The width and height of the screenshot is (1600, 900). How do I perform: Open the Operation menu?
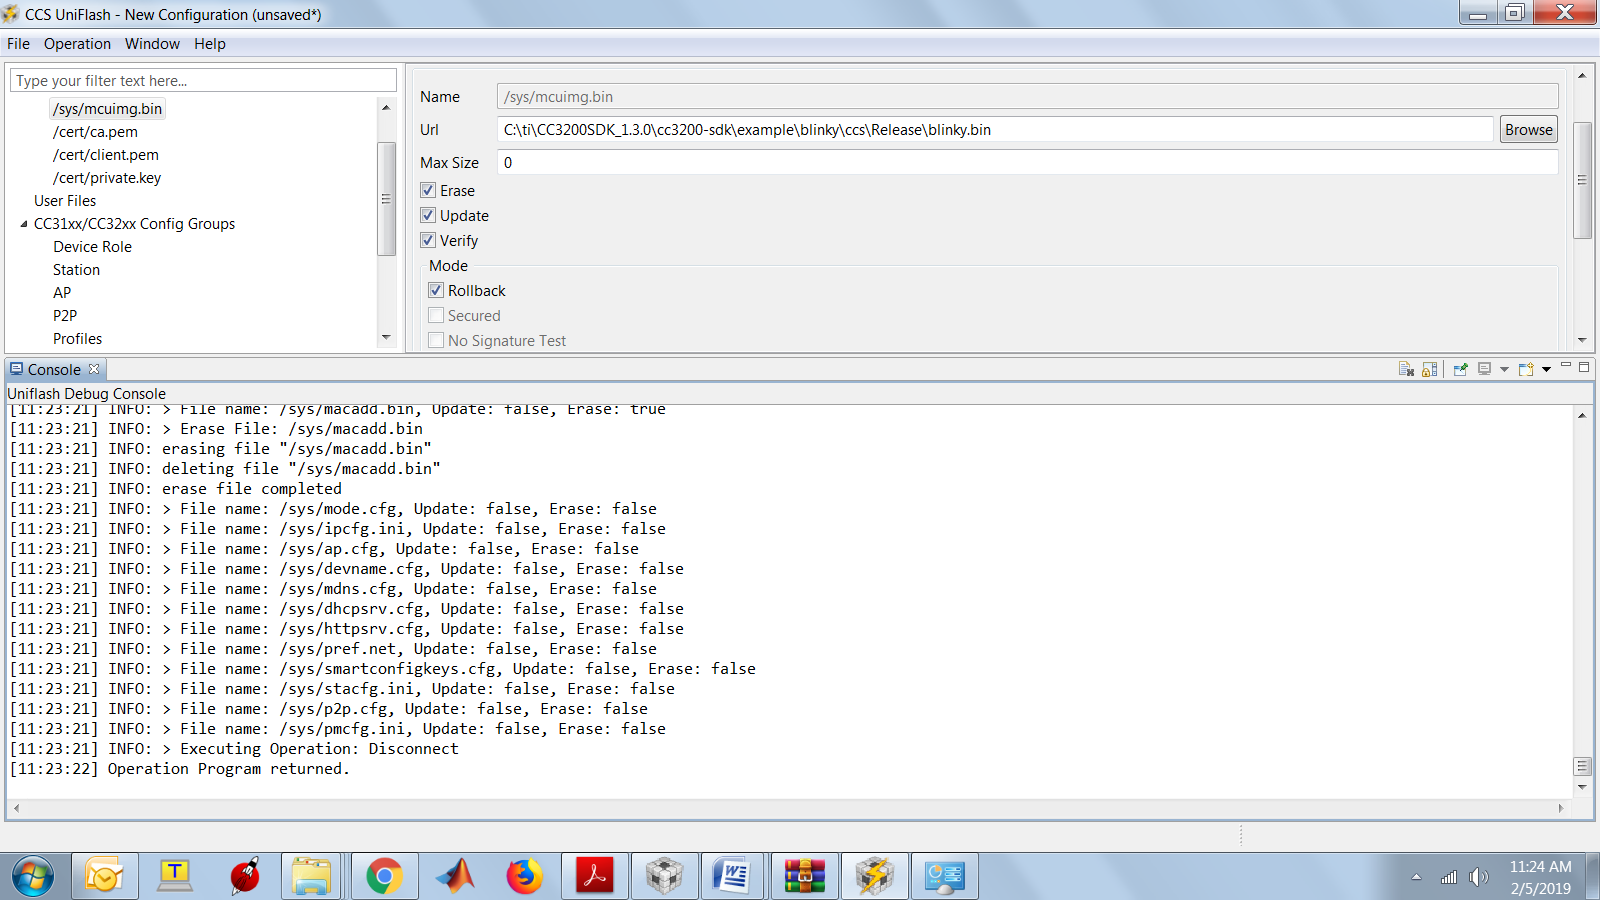tap(77, 44)
